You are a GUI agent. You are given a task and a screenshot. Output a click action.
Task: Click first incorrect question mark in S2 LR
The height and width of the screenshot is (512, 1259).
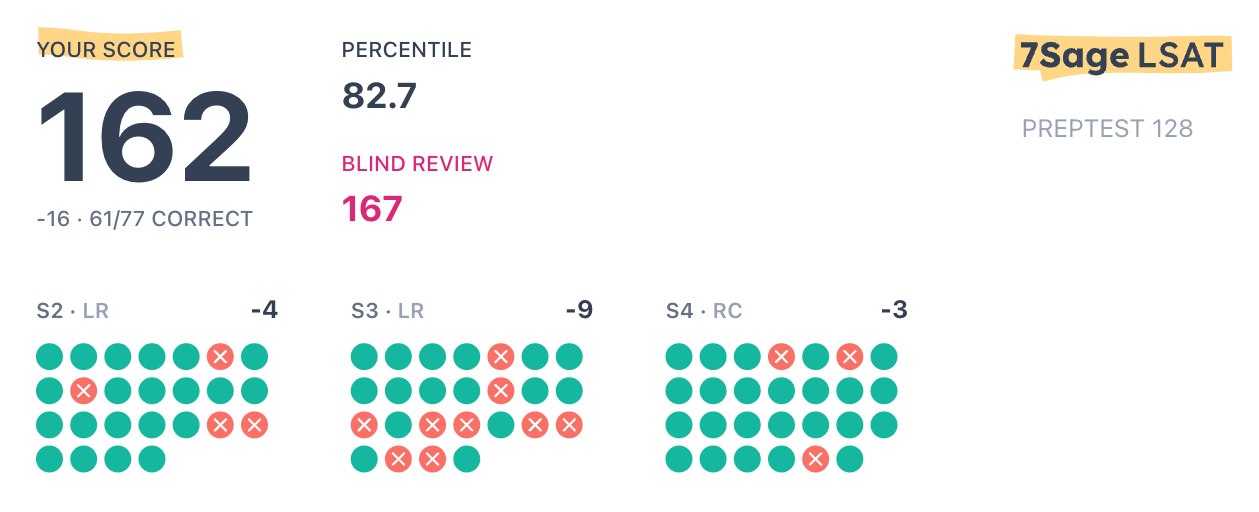220,356
